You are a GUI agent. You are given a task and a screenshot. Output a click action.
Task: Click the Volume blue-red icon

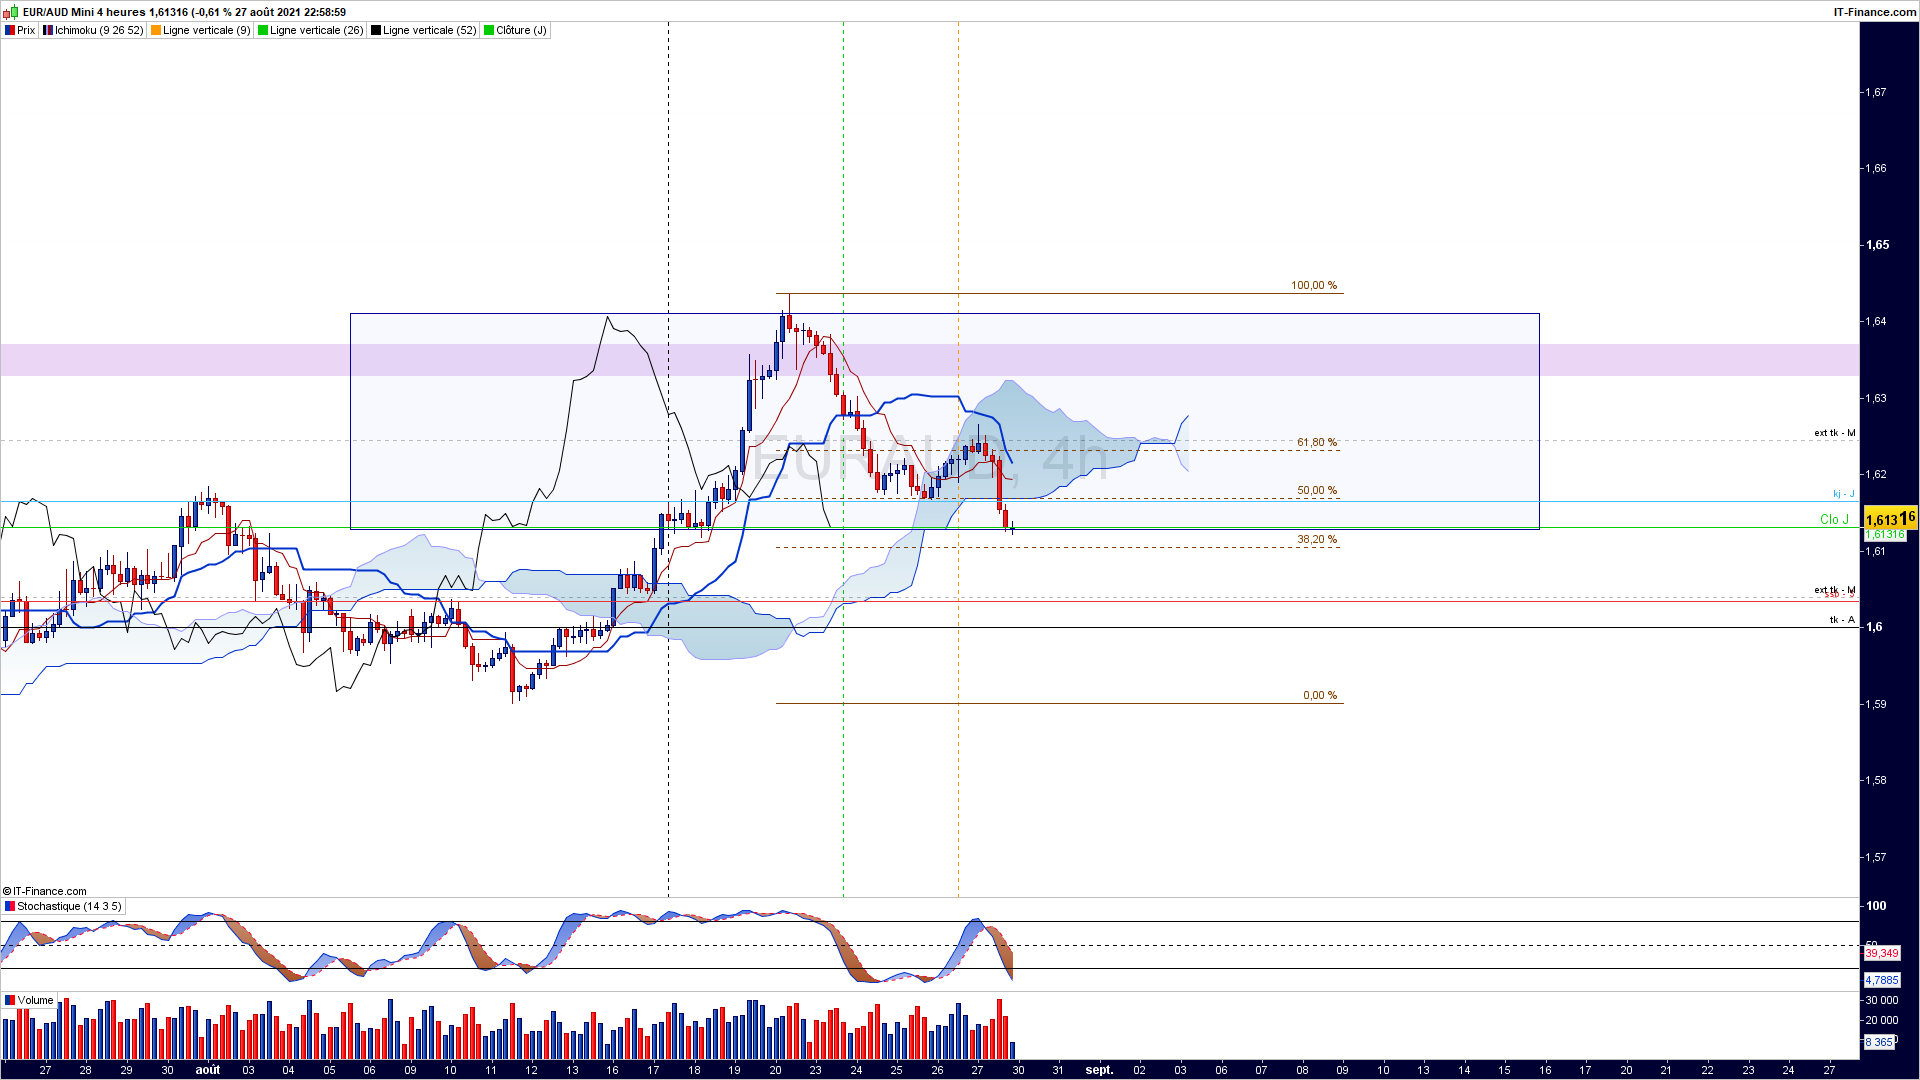10,1000
